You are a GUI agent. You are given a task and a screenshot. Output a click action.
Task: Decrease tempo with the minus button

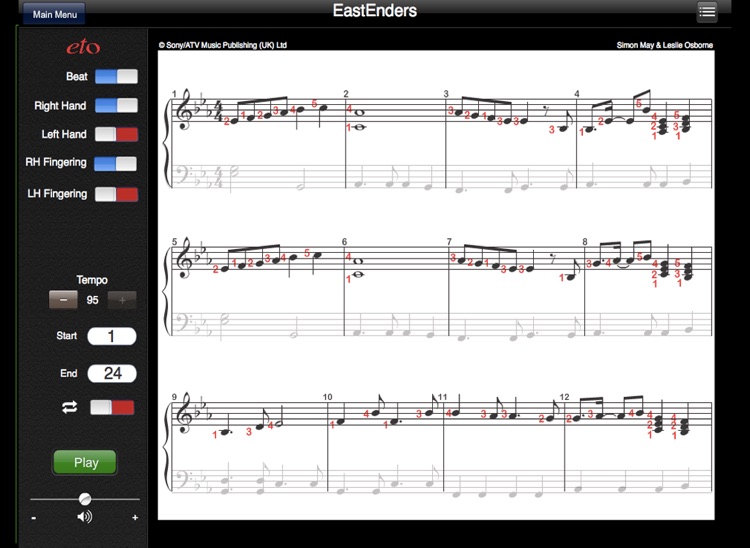[x=63, y=300]
